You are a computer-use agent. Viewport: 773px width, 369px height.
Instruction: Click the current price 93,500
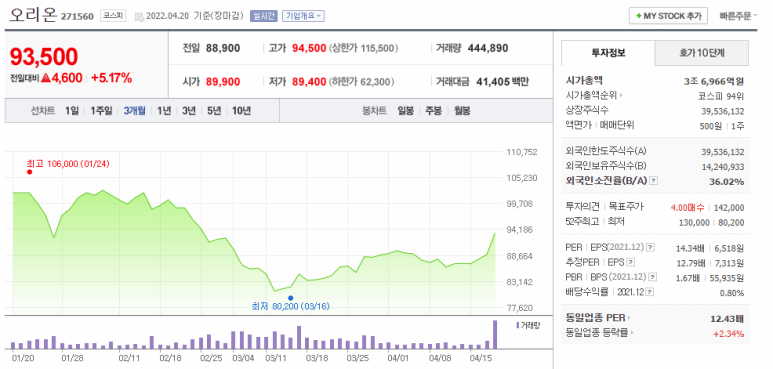point(44,57)
